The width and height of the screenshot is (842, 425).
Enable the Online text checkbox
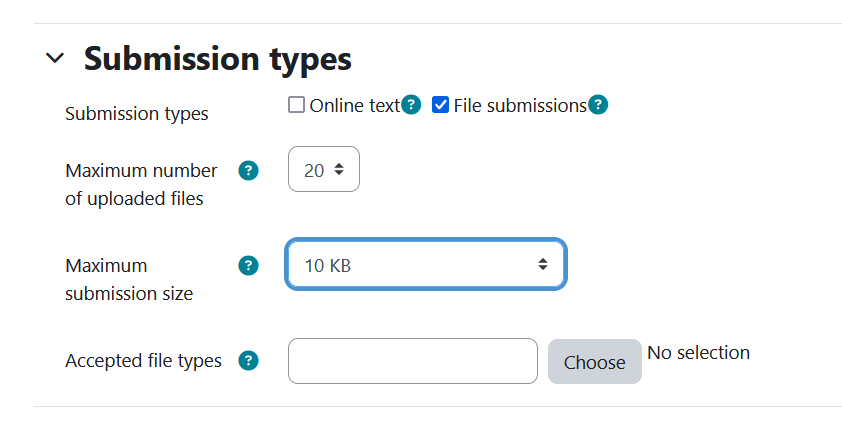coord(296,105)
